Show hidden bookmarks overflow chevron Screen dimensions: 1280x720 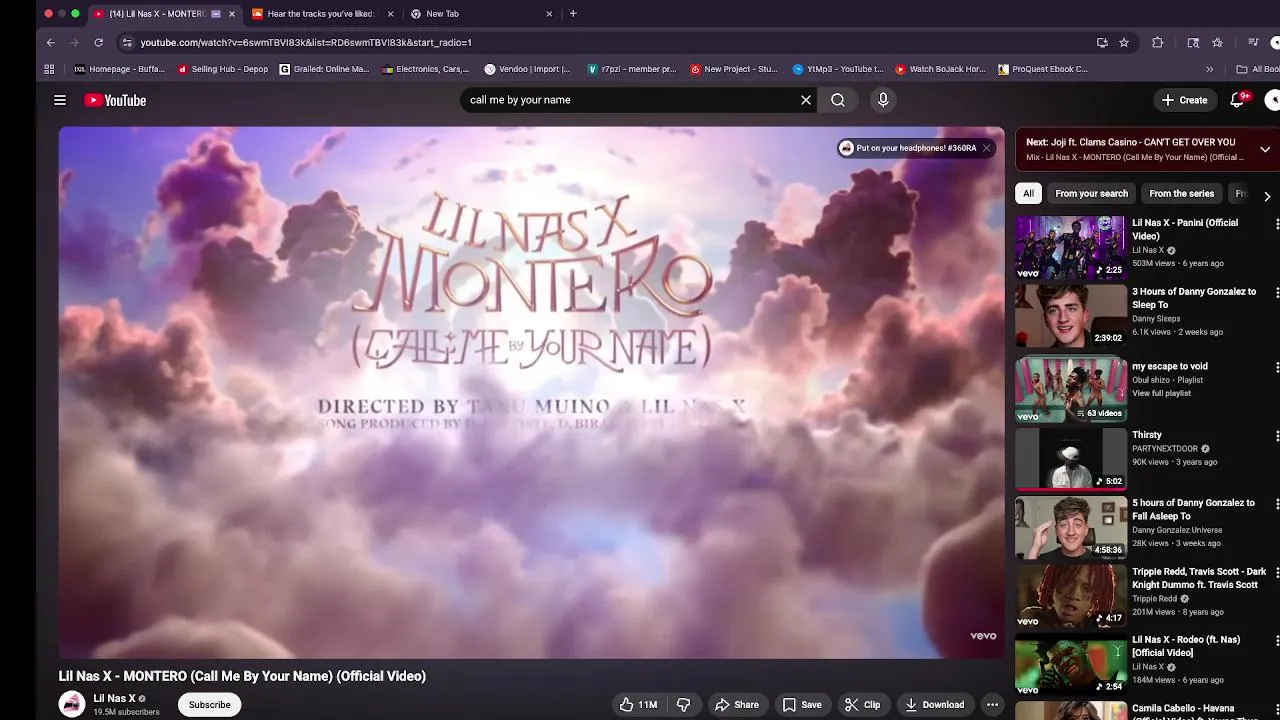tap(1210, 70)
